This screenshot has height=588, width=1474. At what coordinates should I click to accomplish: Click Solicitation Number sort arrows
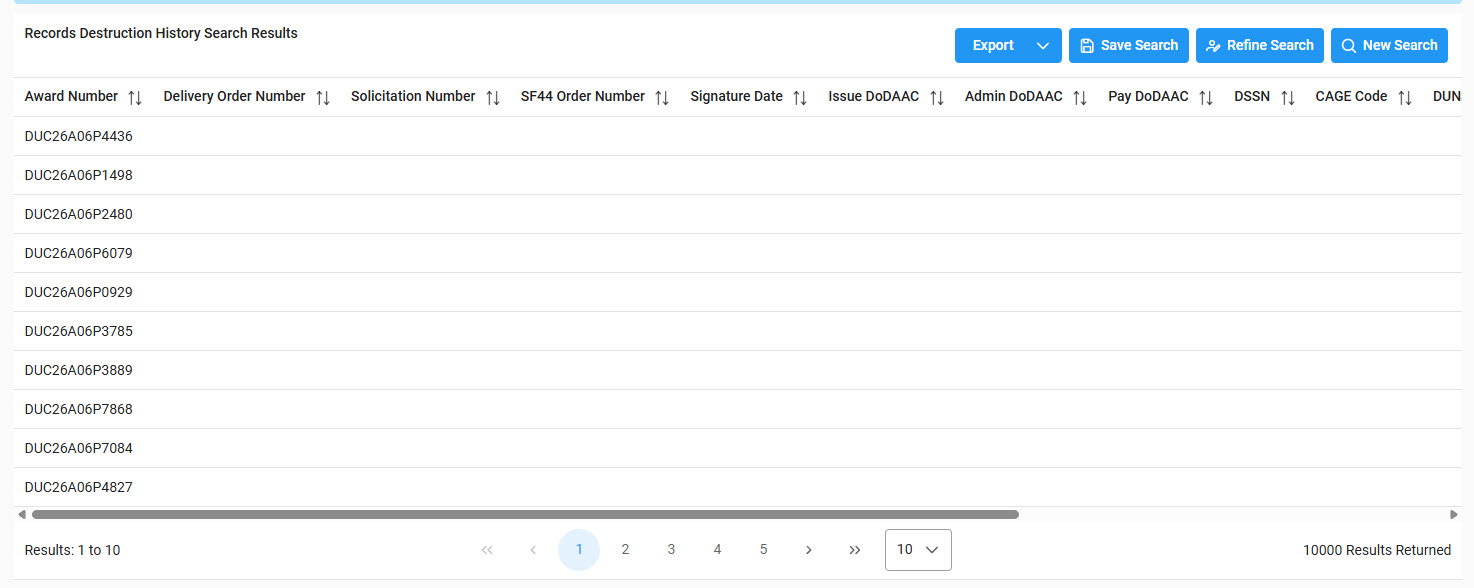pyautogui.click(x=492, y=97)
